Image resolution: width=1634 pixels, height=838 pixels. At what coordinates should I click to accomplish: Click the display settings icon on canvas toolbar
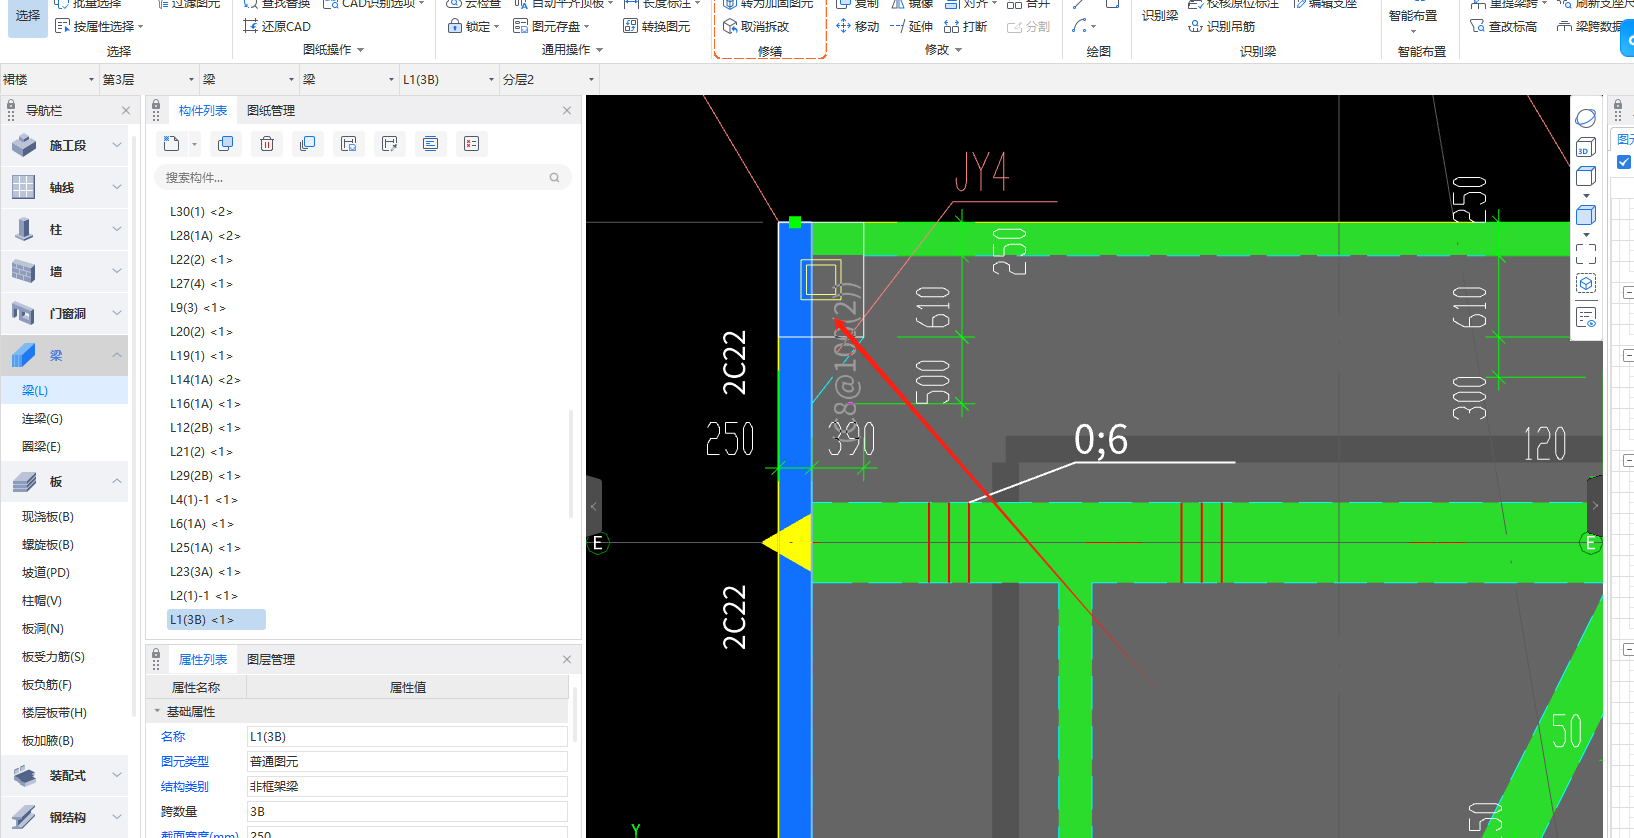[1586, 318]
